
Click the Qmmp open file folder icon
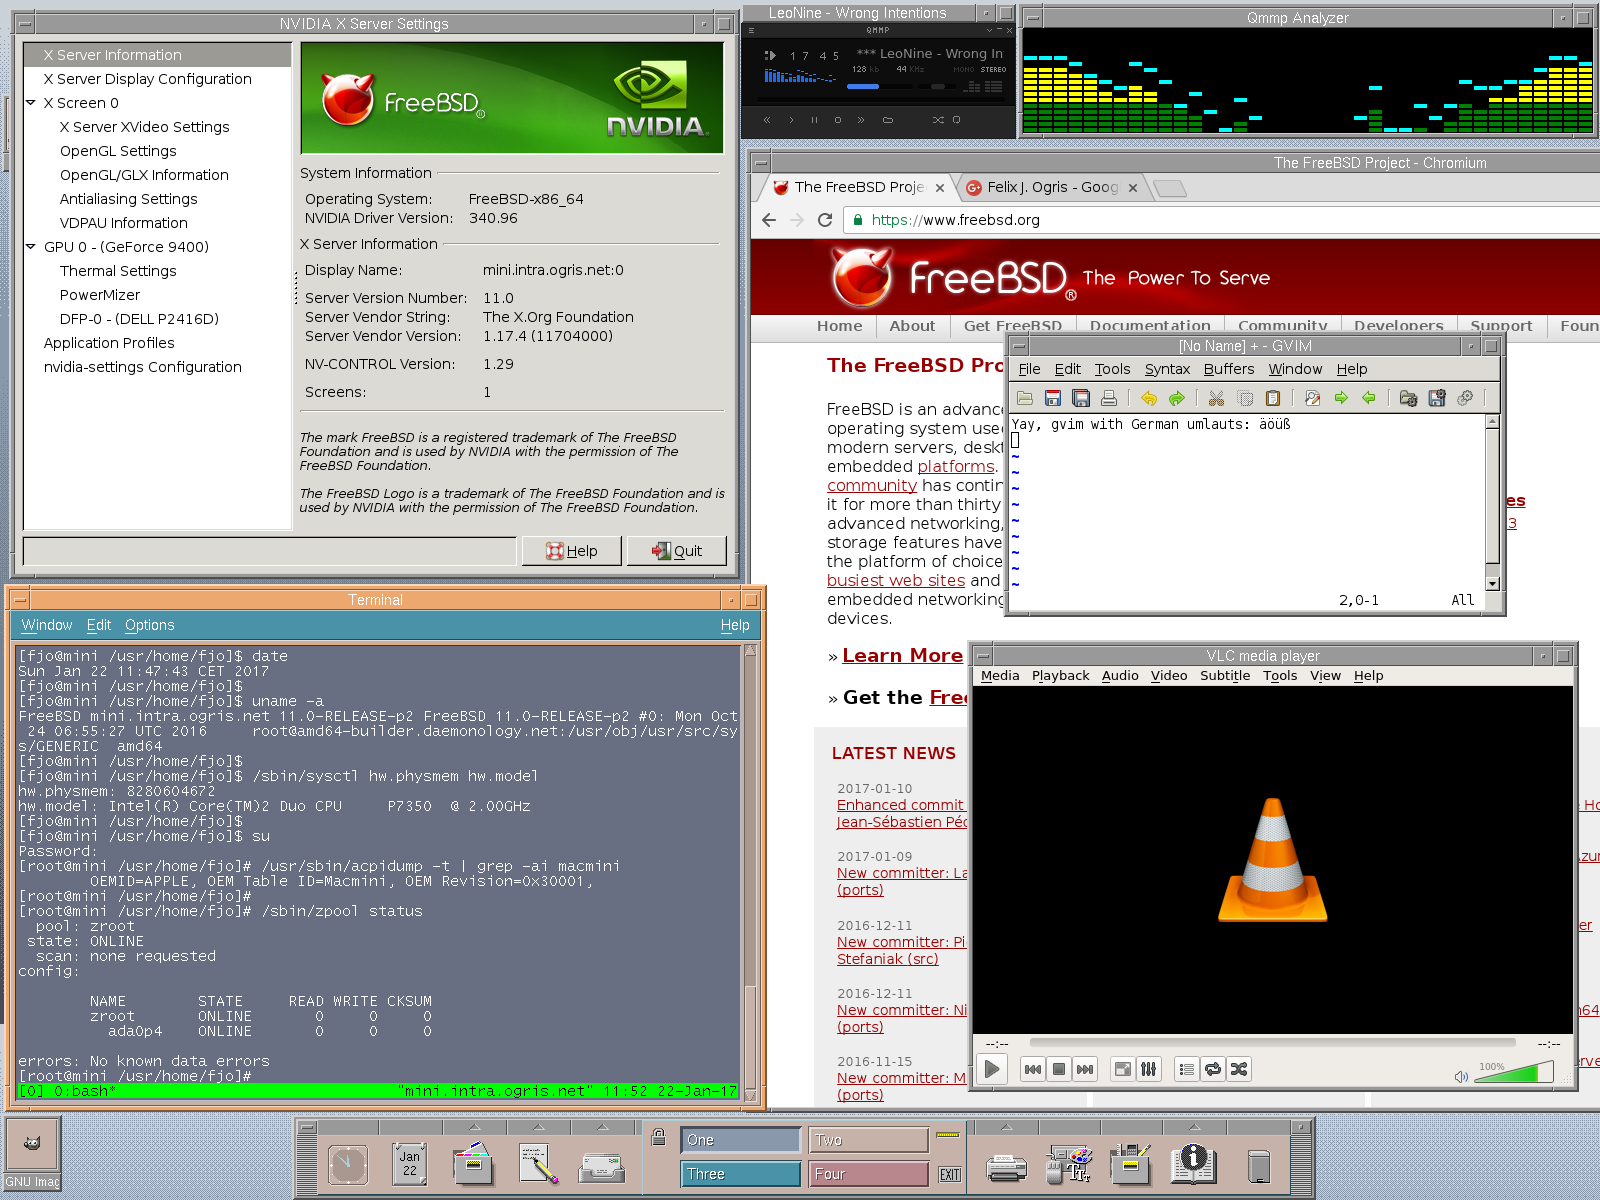click(x=887, y=120)
